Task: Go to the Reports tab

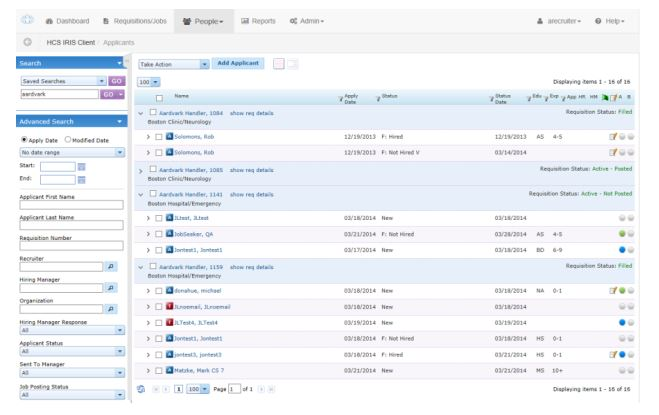Action: (x=260, y=19)
